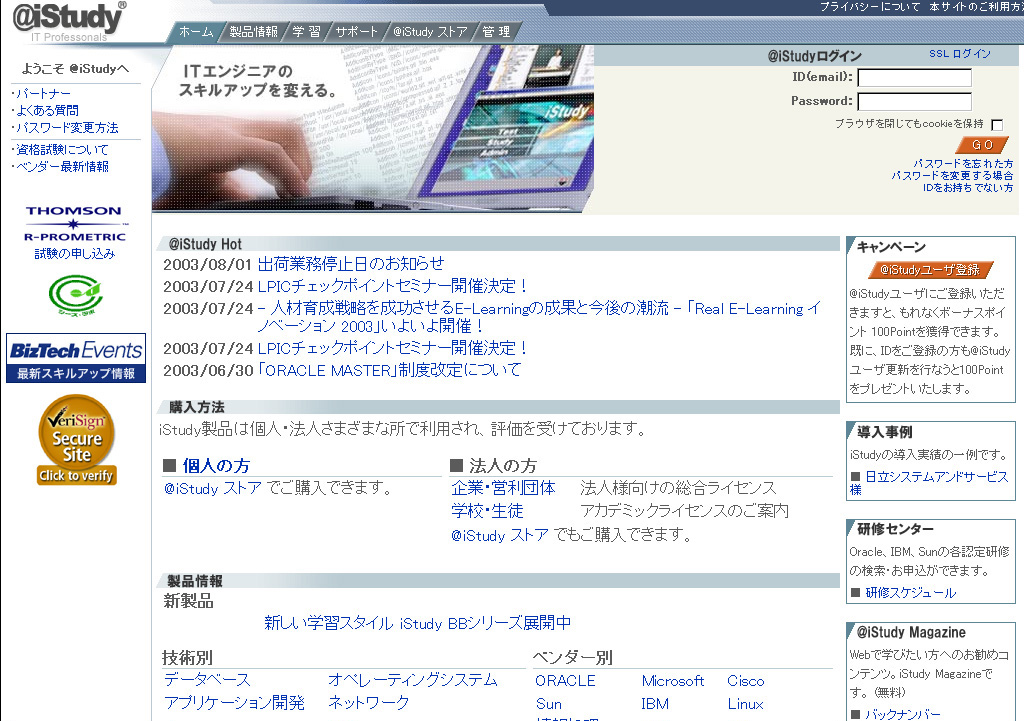Open the 日立システムアンドサービス様 case link

tap(929, 483)
